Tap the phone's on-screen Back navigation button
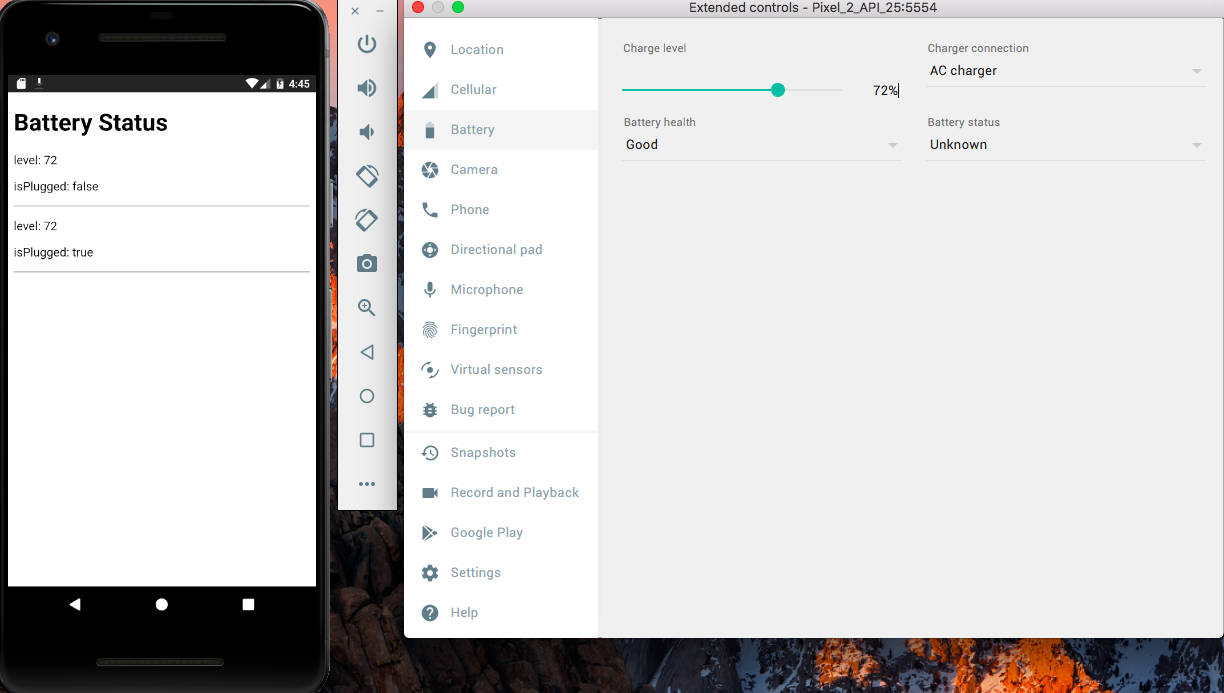The image size is (1224, 693). click(x=75, y=604)
